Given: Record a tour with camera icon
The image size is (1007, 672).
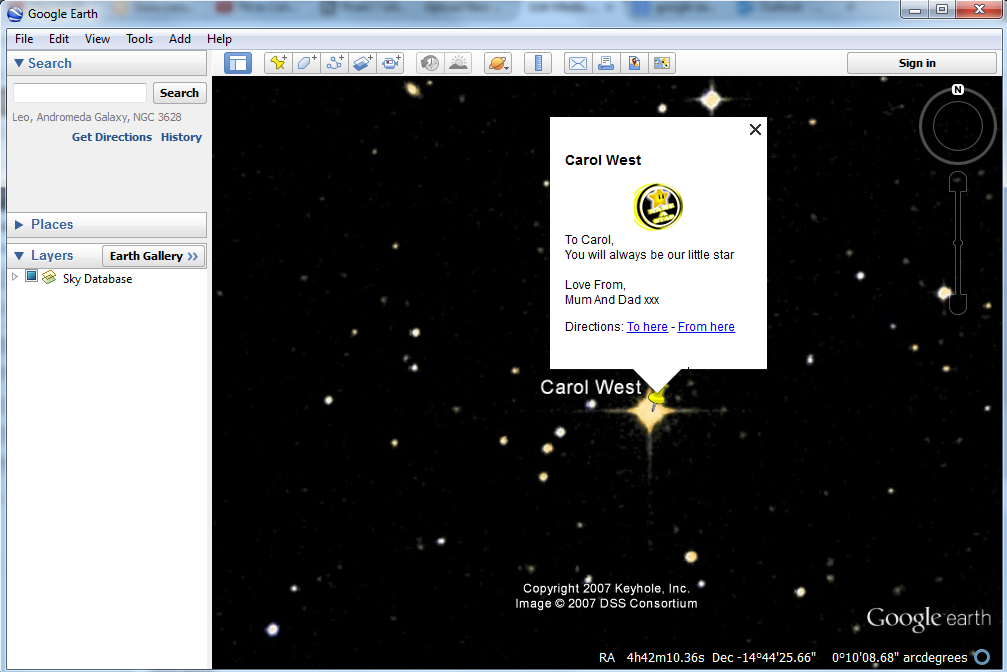Looking at the screenshot, I should 391,63.
